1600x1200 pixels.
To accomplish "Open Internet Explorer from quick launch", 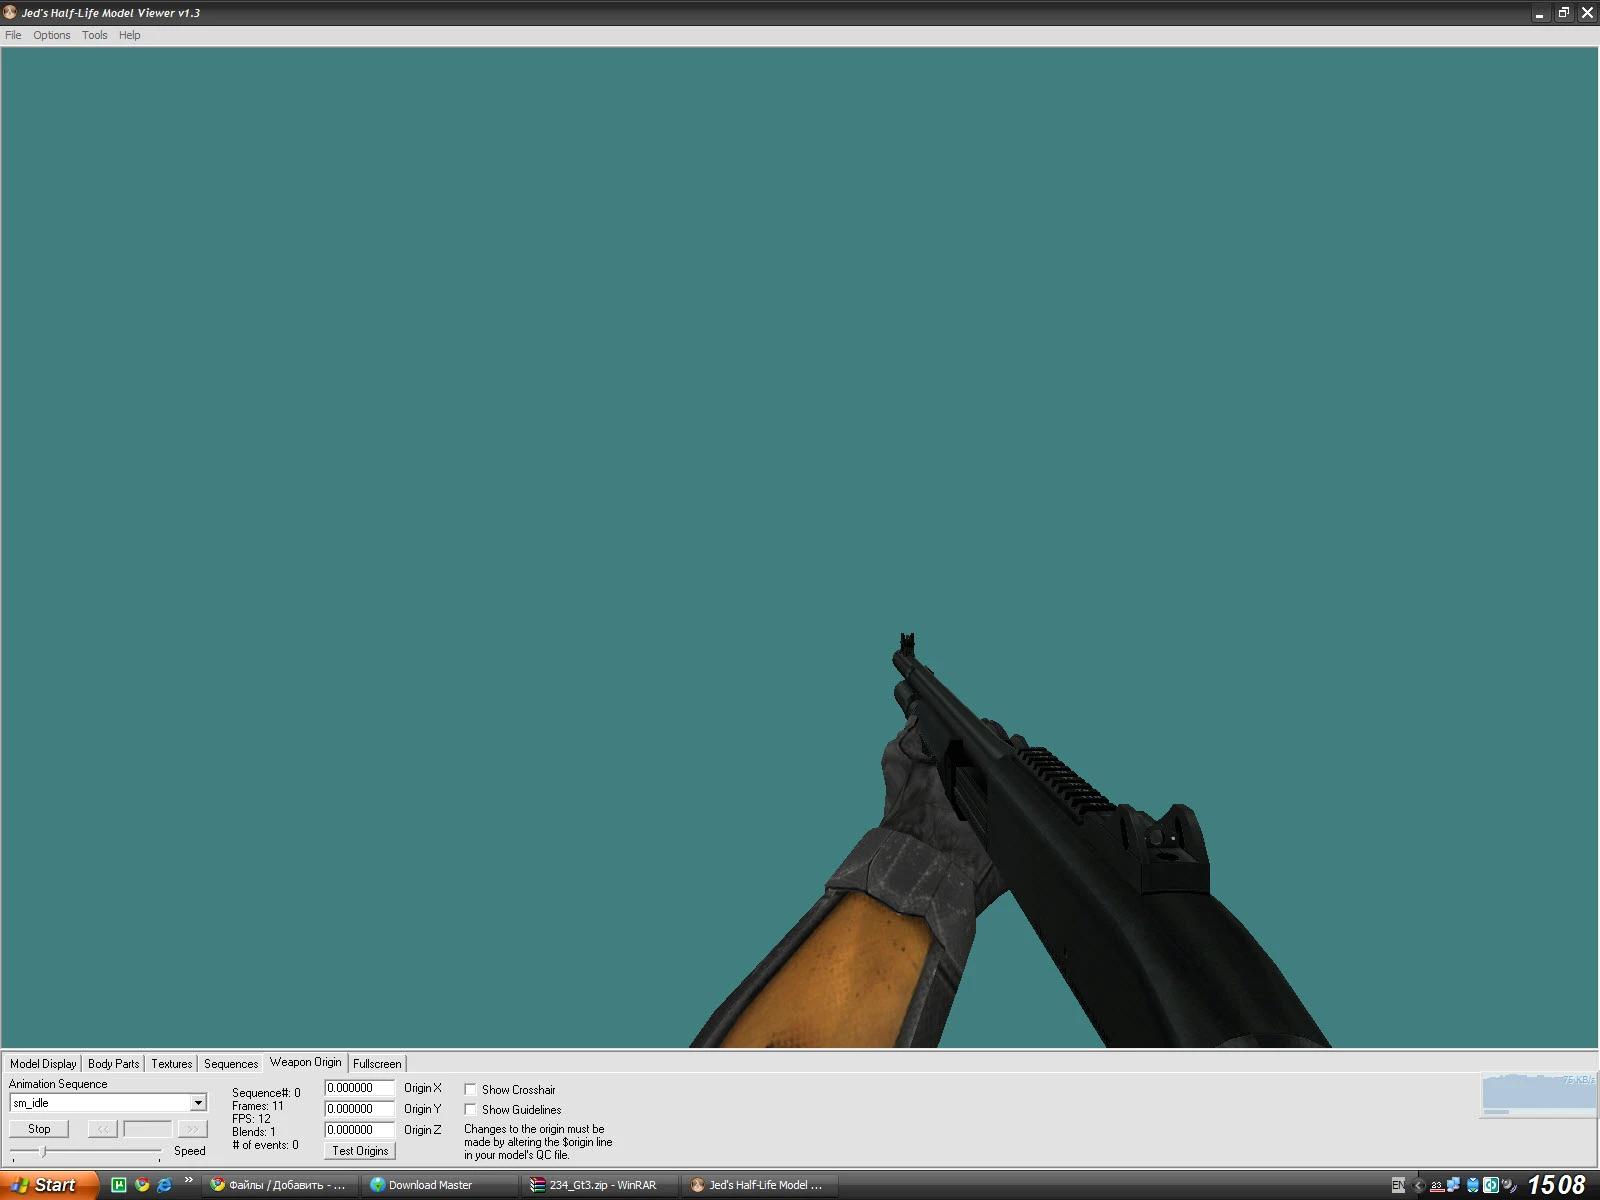I will [163, 1185].
